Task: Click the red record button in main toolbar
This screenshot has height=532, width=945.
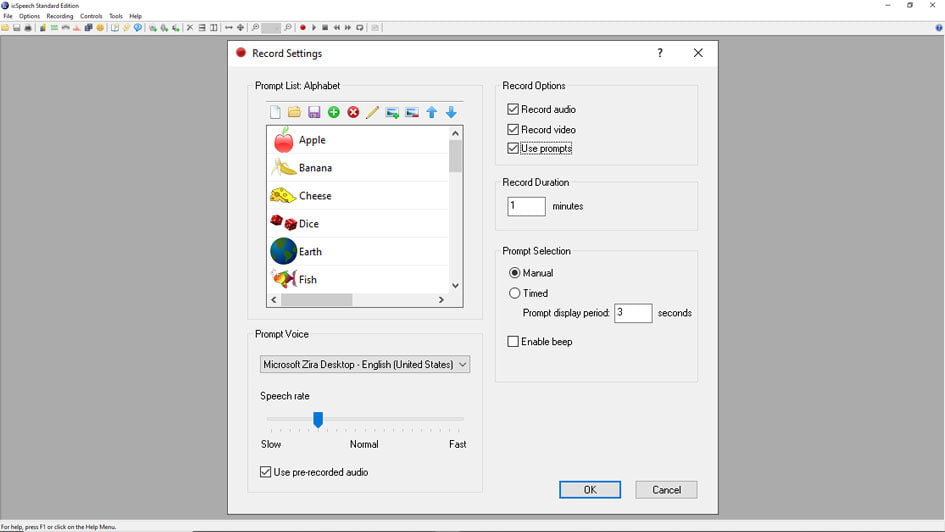Action: click(303, 28)
